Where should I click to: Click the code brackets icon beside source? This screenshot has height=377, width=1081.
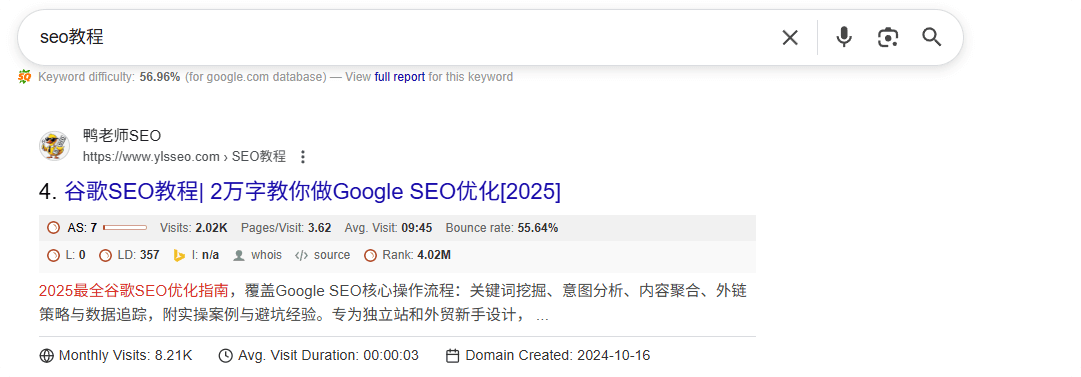(301, 256)
